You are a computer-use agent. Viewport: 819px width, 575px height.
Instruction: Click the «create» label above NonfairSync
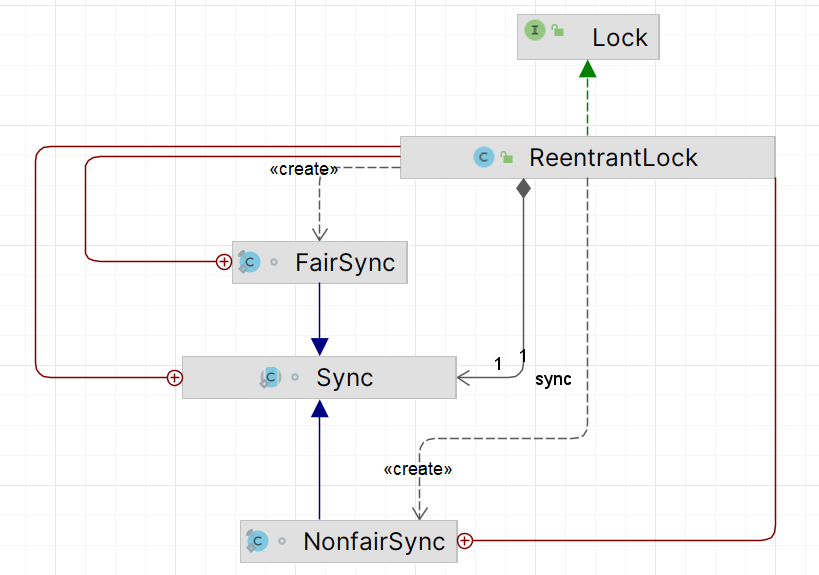(x=418, y=468)
